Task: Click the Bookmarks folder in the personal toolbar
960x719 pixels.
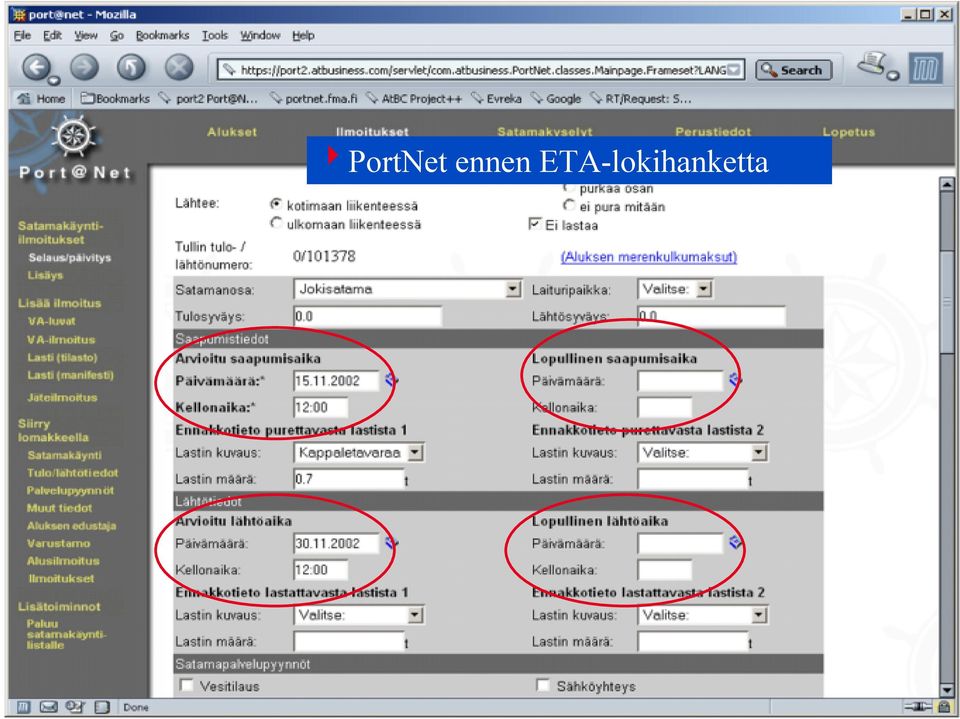Action: (115, 99)
